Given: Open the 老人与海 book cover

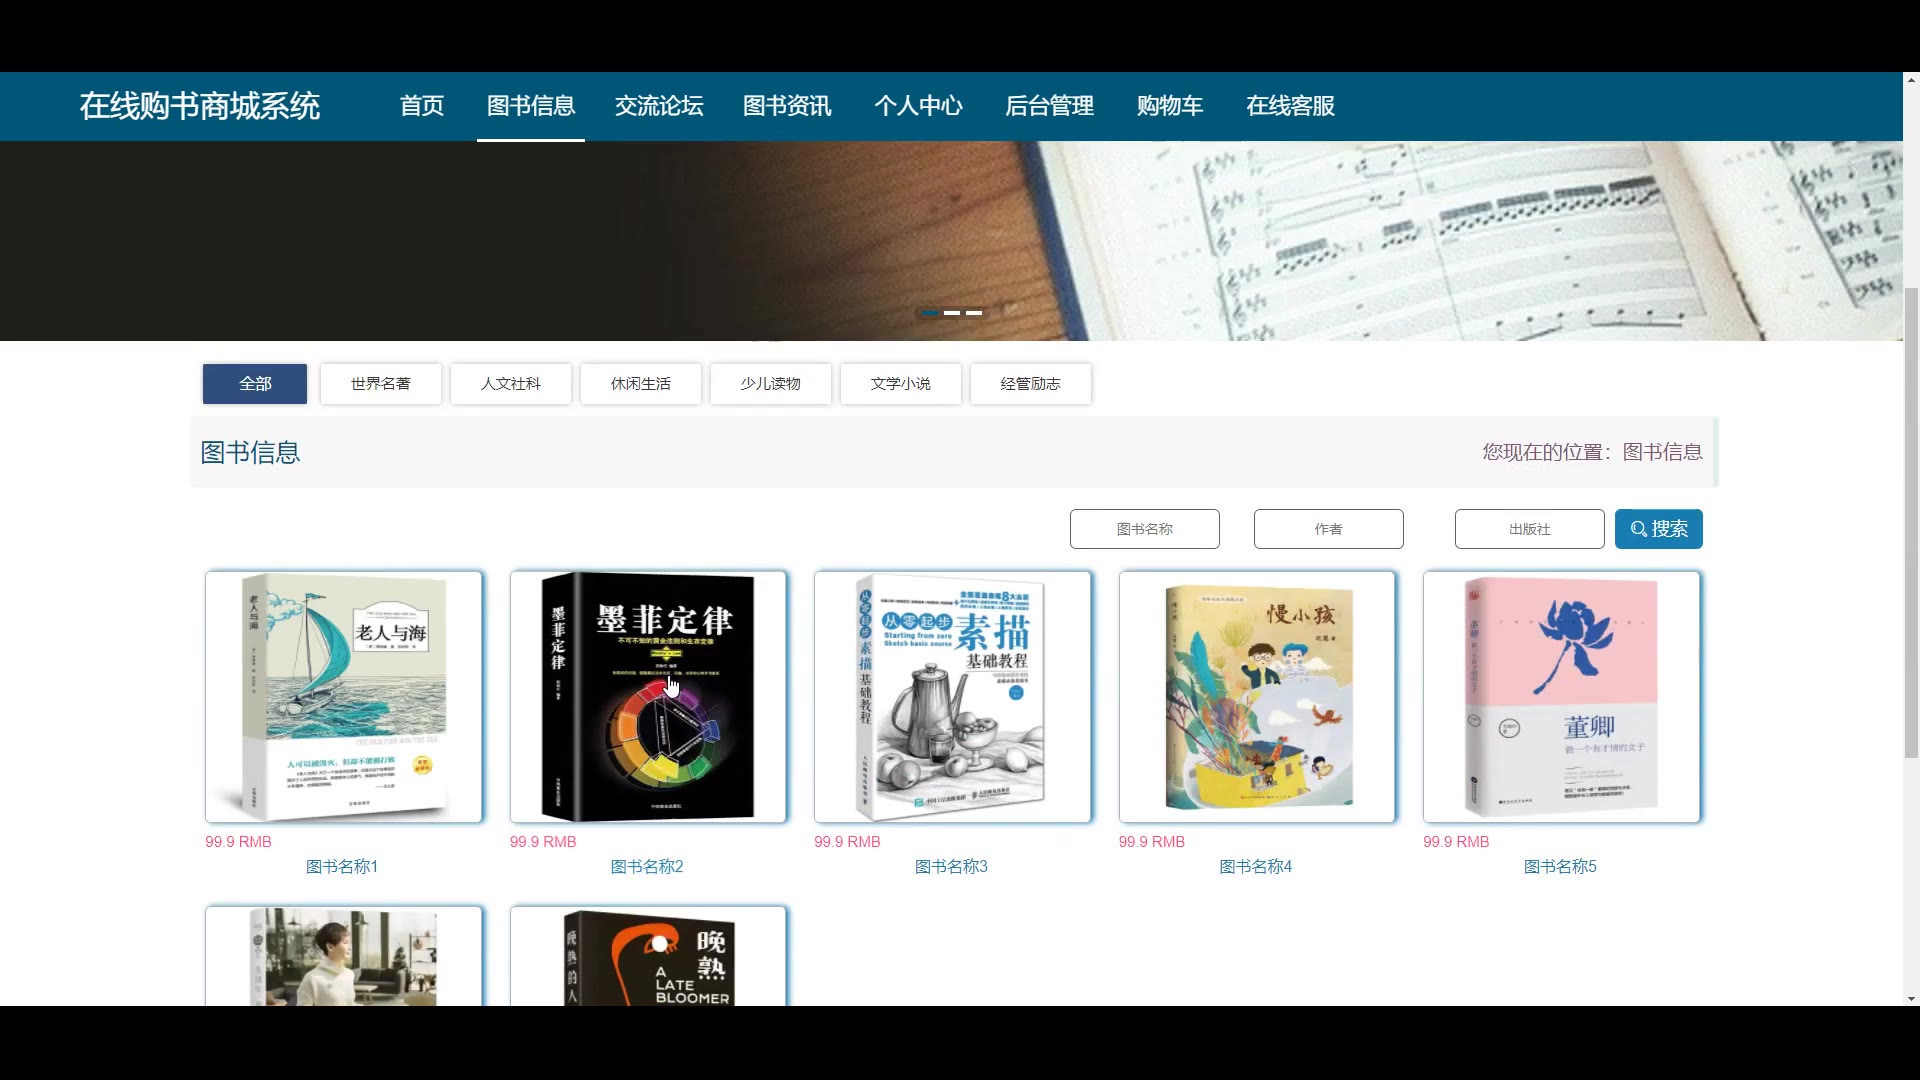Looking at the screenshot, I should click(x=344, y=697).
